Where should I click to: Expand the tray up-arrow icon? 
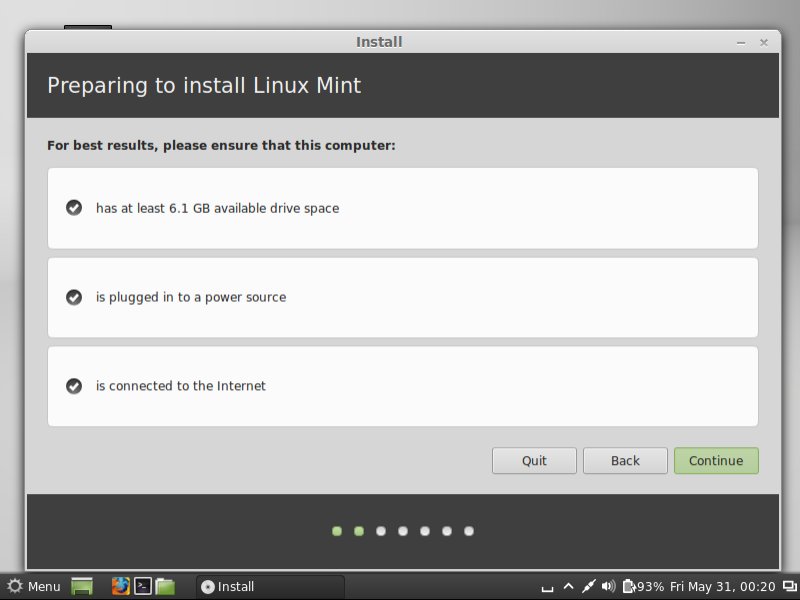(568, 586)
